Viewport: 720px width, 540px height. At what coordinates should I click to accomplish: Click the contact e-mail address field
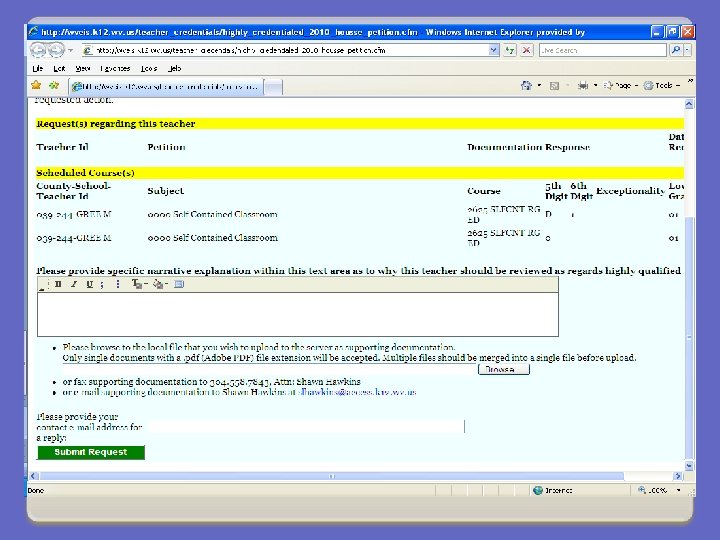(306, 427)
